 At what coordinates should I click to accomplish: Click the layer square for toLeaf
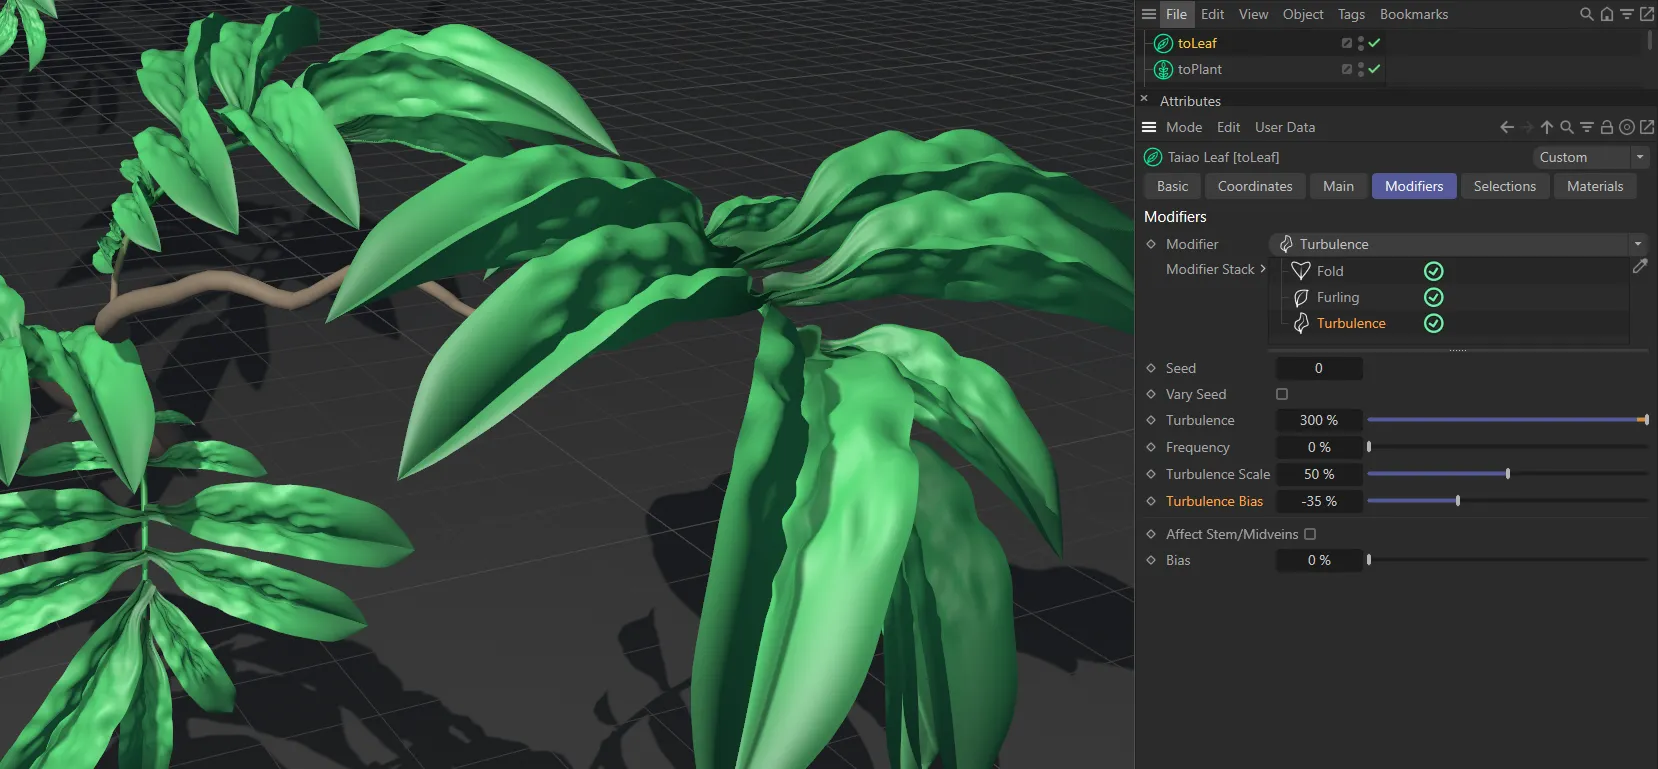[x=1347, y=43]
